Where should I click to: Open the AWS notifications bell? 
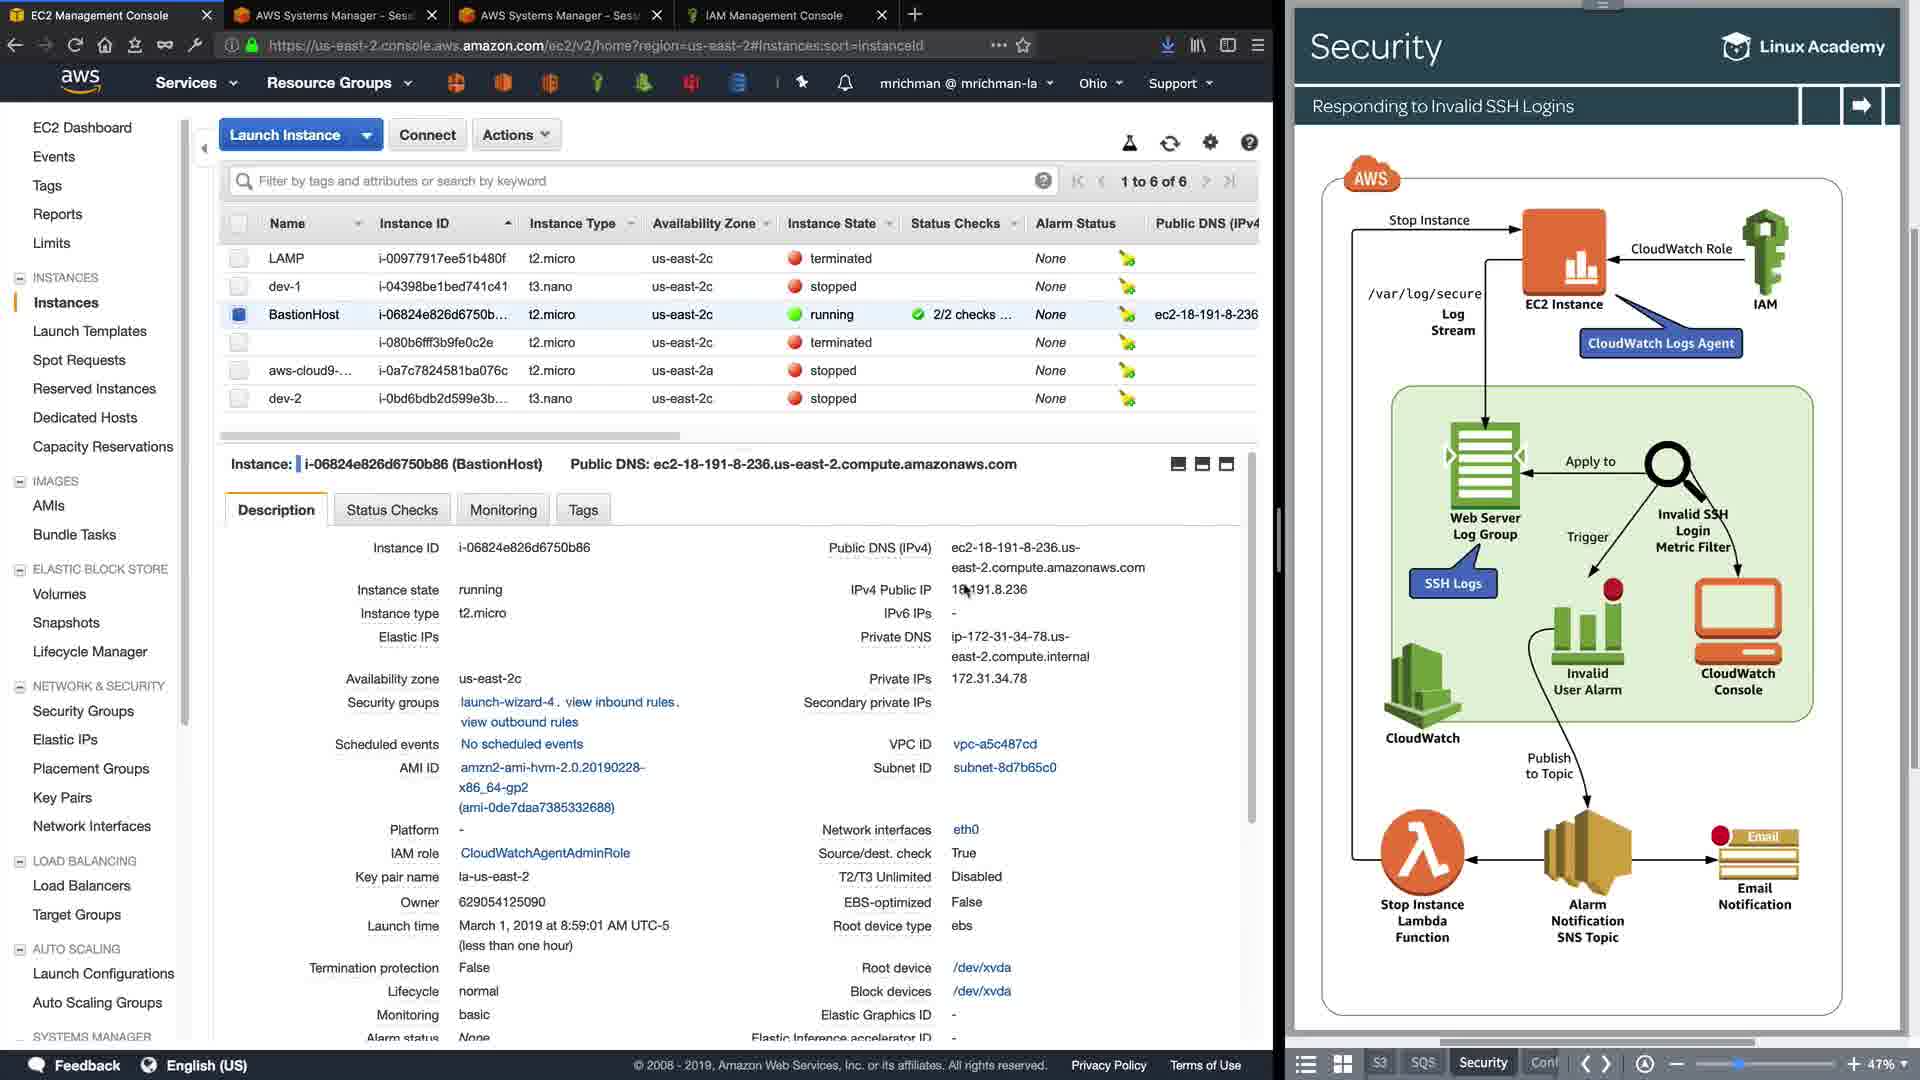tap(845, 83)
